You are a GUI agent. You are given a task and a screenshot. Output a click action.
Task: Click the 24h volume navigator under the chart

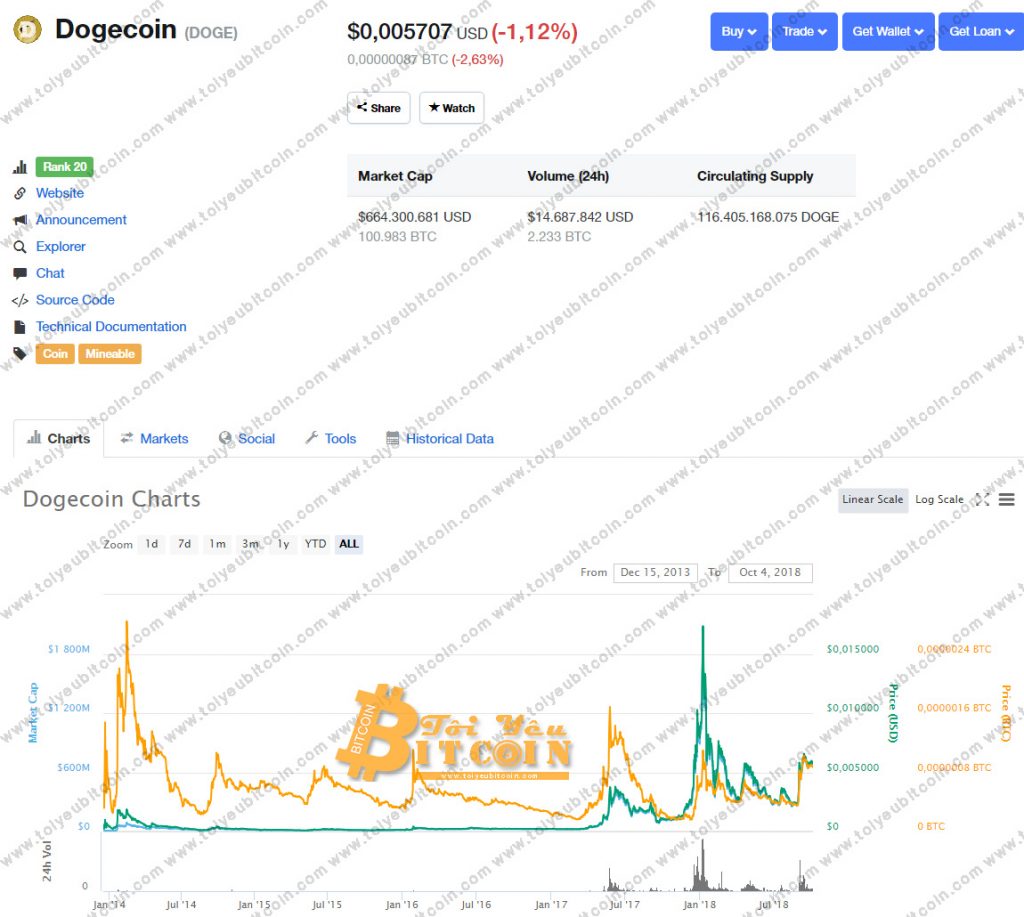(x=457, y=863)
